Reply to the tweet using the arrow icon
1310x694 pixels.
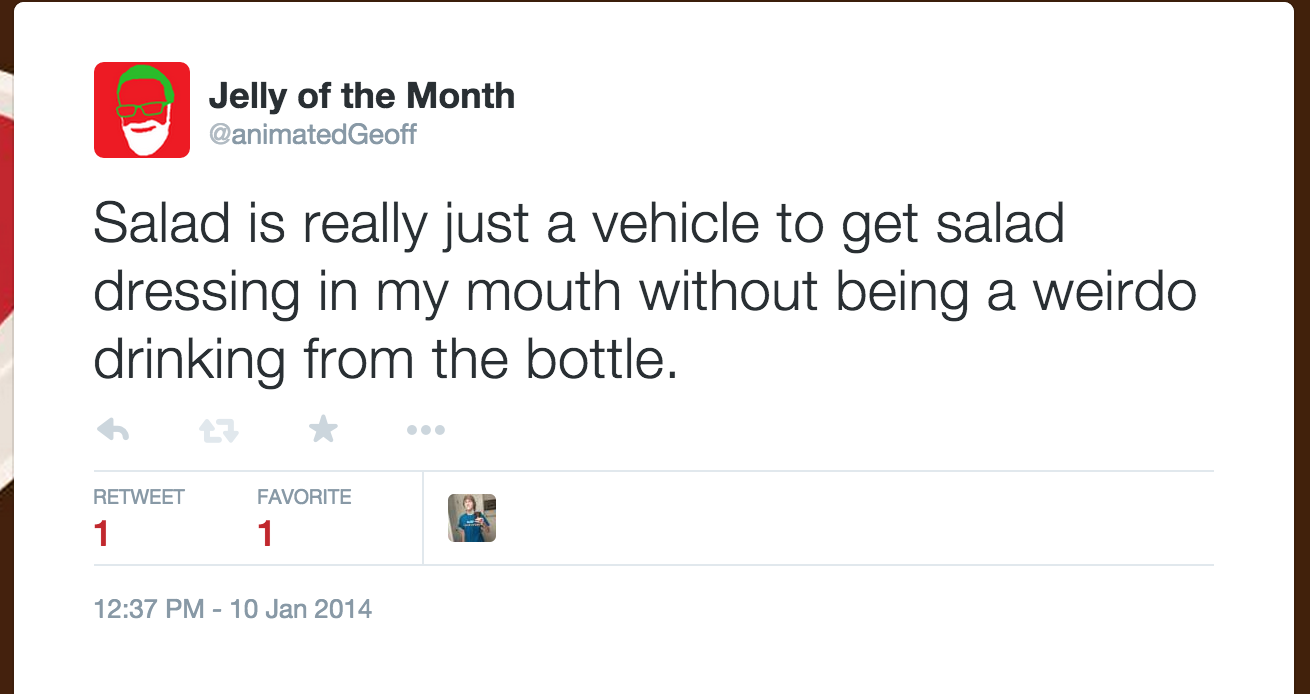(x=113, y=431)
